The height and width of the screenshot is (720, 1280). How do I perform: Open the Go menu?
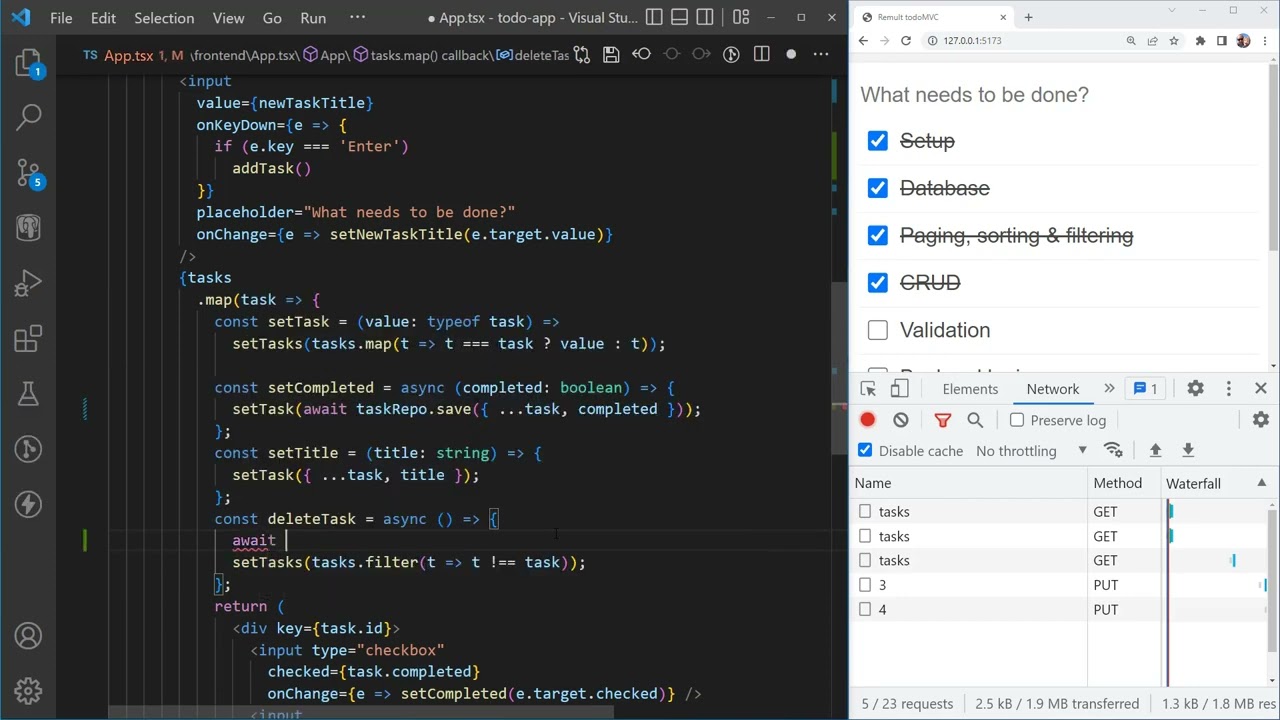[272, 18]
